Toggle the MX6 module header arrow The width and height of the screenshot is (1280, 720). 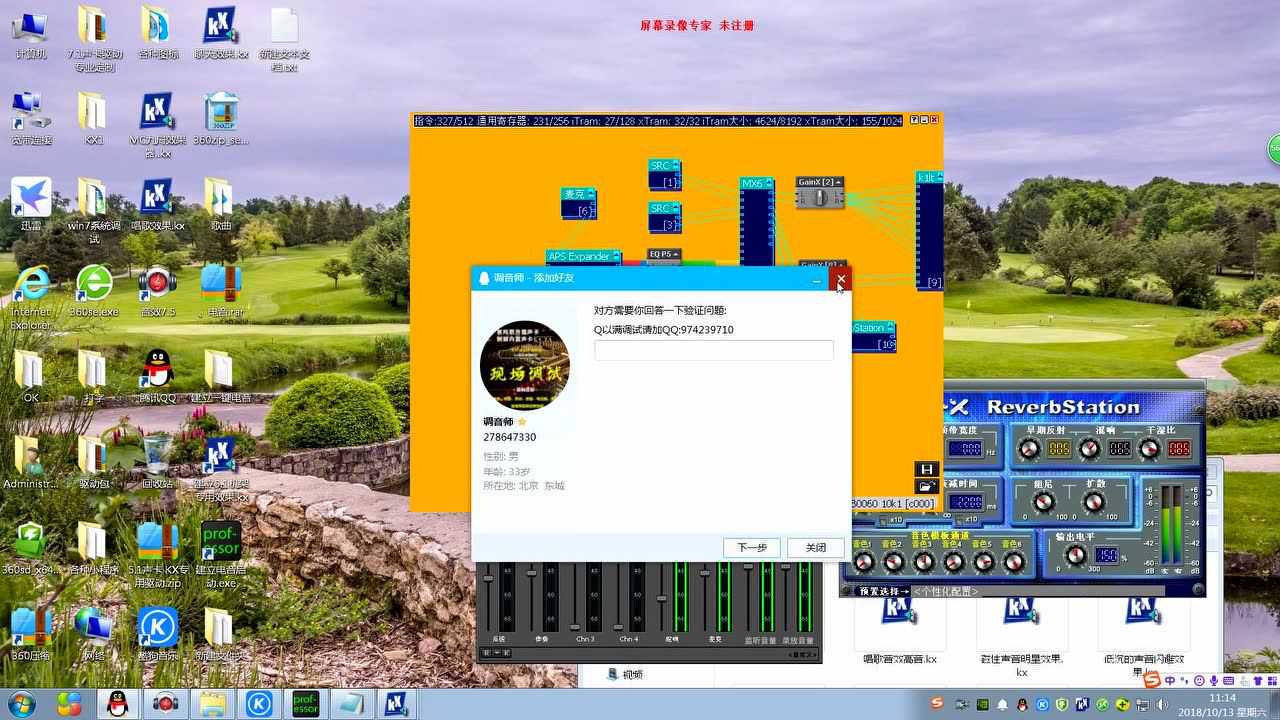coord(769,184)
